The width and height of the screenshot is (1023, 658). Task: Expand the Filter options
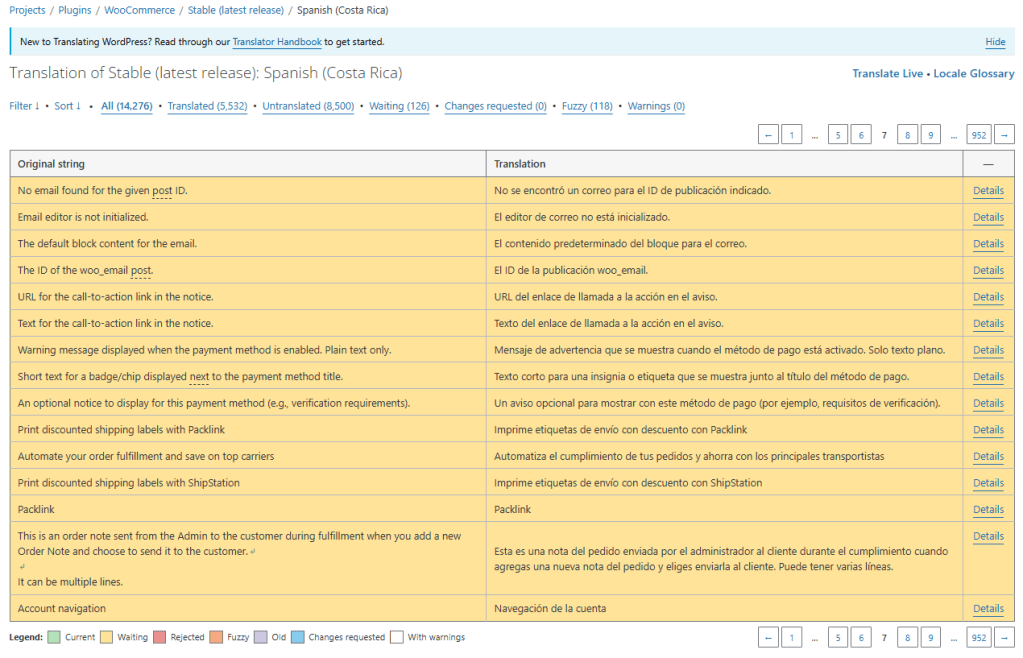point(24,106)
